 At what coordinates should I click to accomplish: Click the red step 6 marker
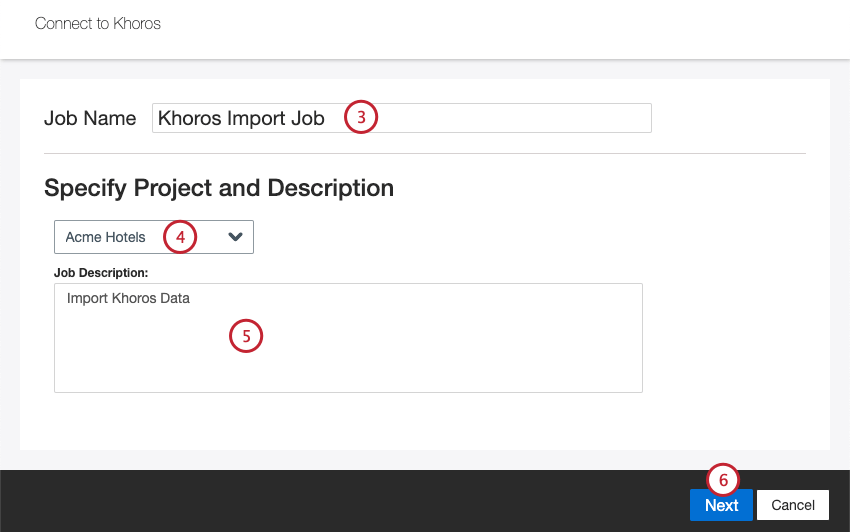723,480
